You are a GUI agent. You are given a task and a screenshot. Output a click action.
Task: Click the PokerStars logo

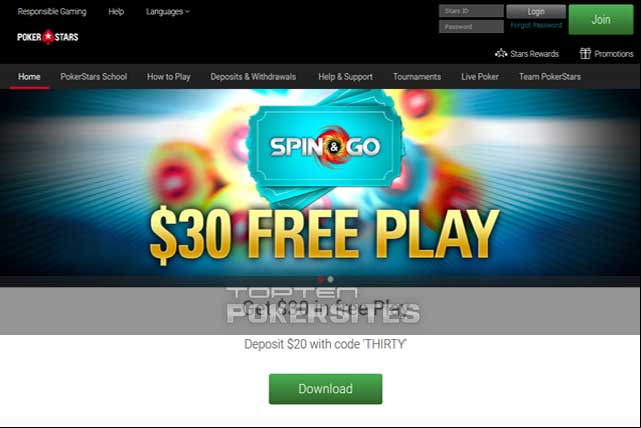(48, 37)
